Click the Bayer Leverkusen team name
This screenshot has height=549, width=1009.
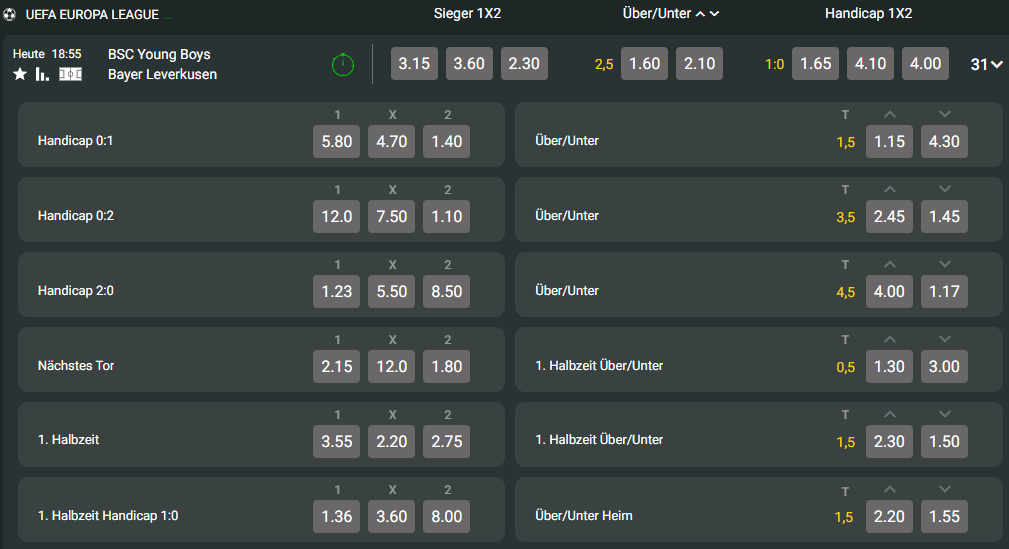tap(162, 74)
